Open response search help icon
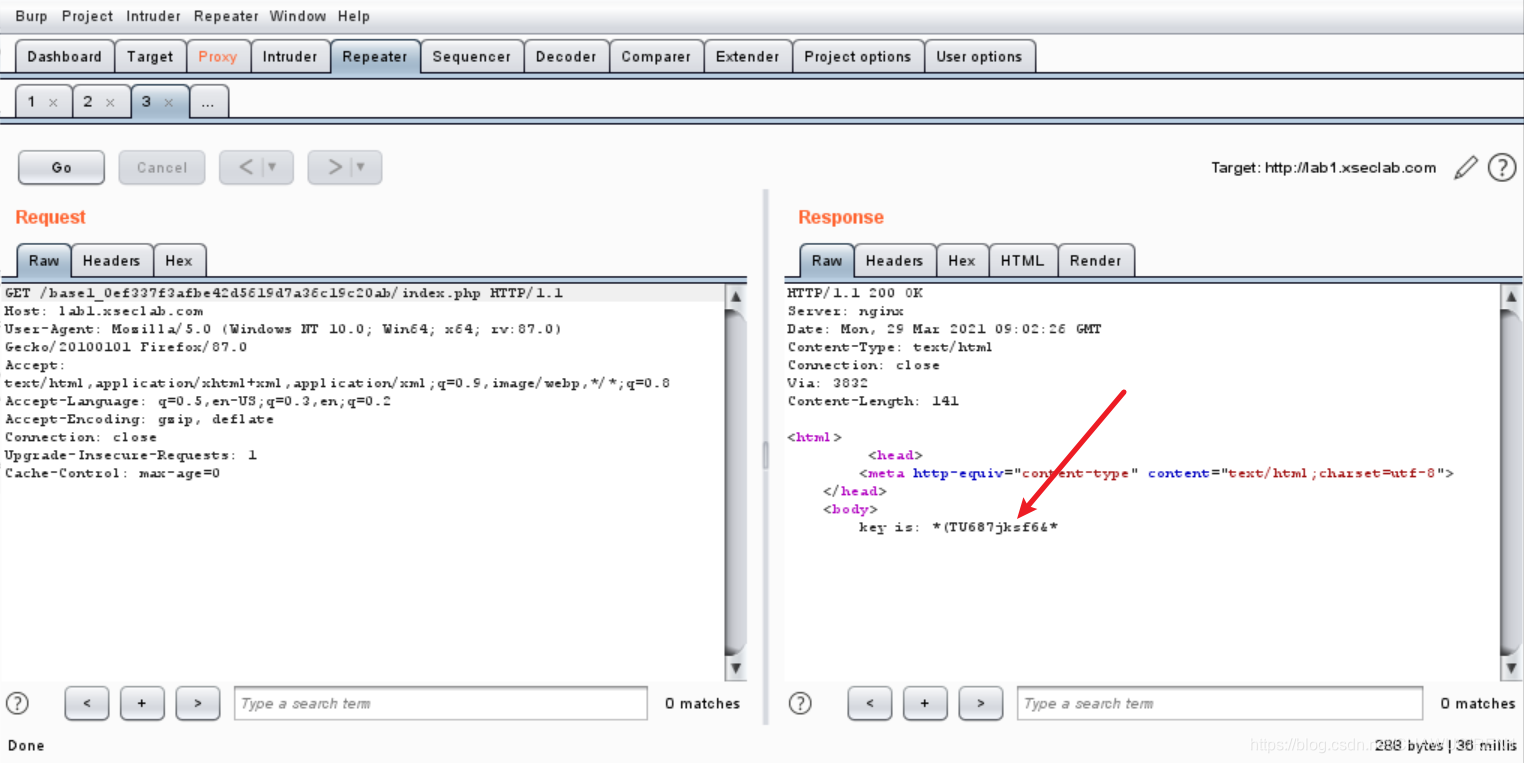 (x=800, y=703)
